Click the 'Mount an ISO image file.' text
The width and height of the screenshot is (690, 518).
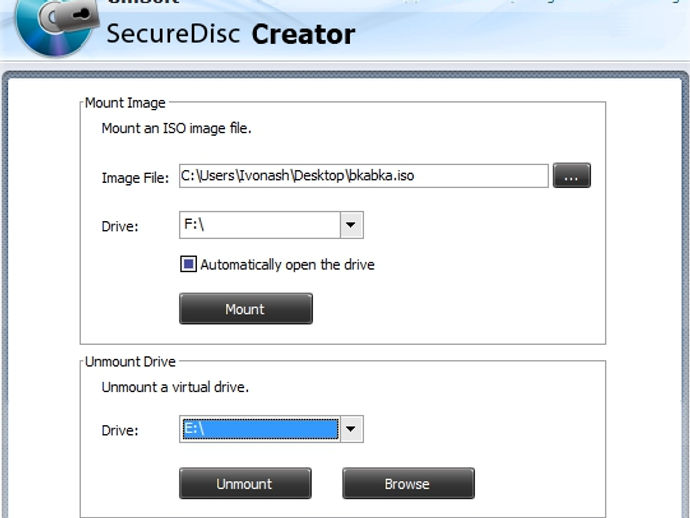pyautogui.click(x=176, y=129)
